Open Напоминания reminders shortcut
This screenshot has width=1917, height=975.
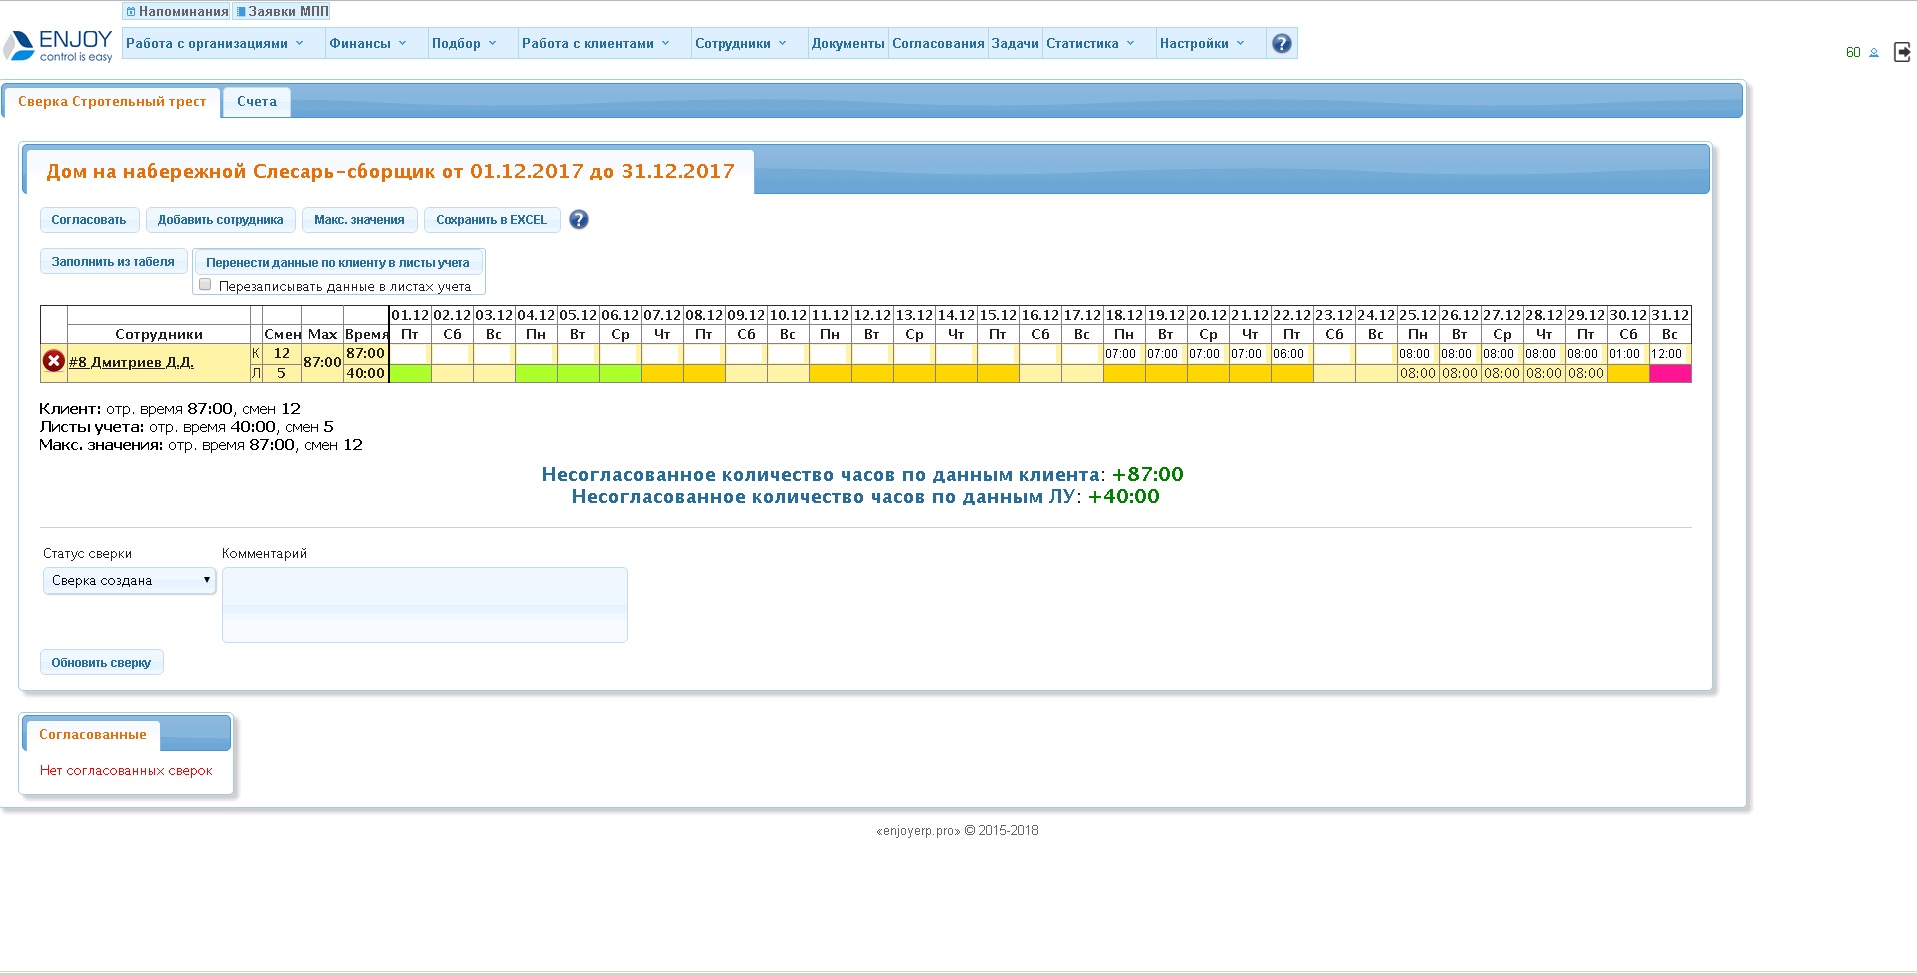coord(177,12)
